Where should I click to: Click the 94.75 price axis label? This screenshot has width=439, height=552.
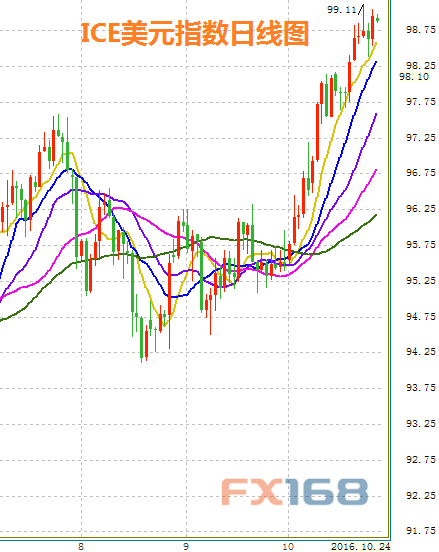click(421, 316)
